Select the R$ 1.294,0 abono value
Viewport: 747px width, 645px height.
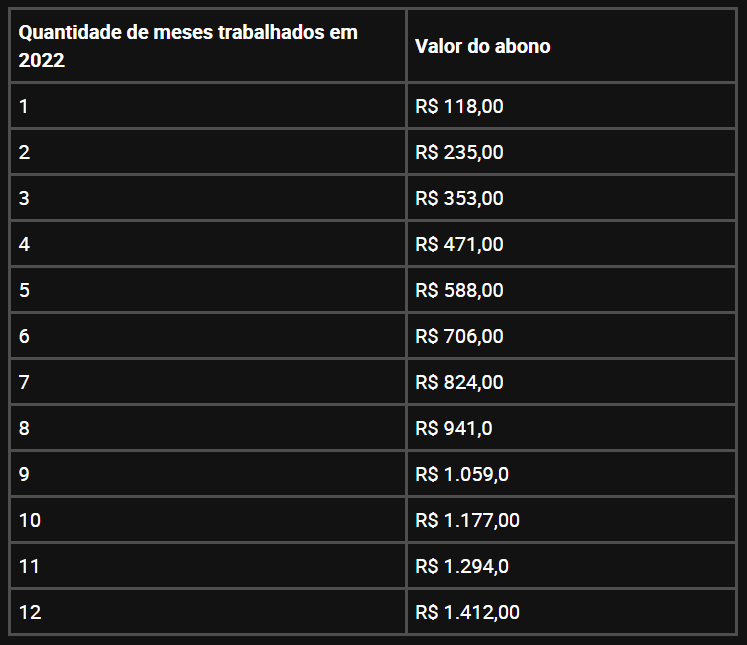(x=462, y=566)
